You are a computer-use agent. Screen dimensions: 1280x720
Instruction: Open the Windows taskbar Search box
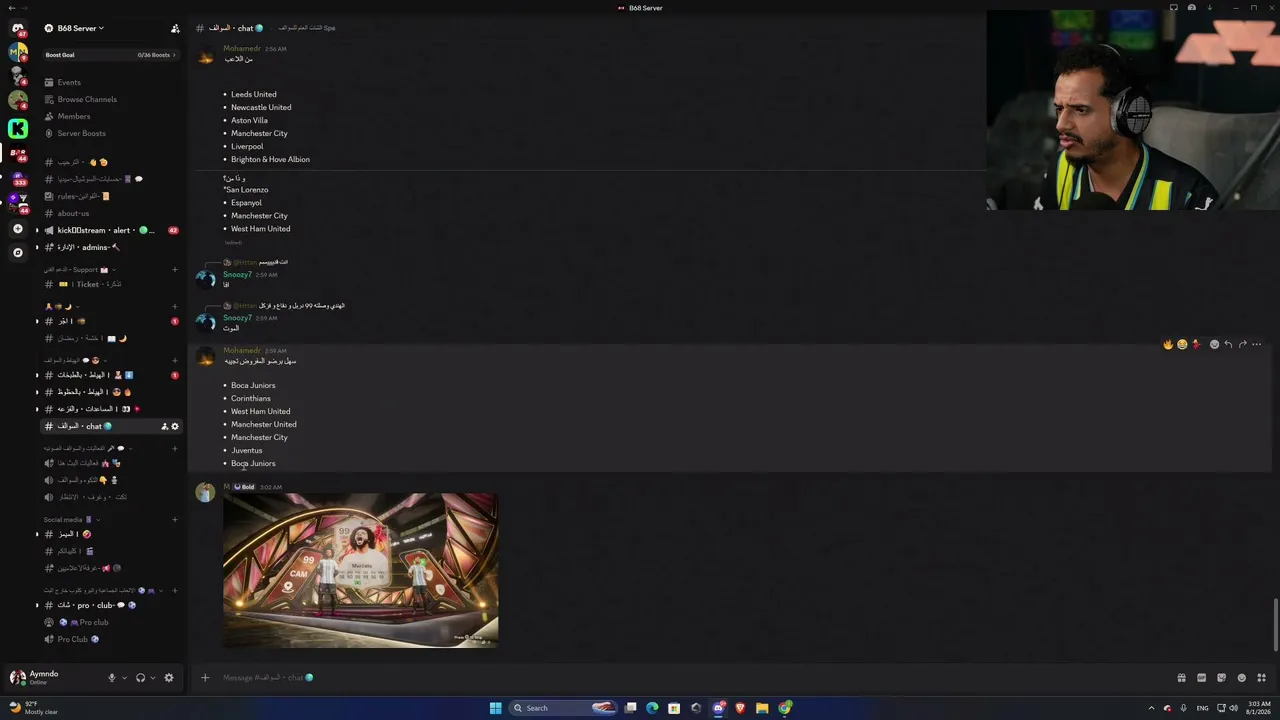(563, 708)
